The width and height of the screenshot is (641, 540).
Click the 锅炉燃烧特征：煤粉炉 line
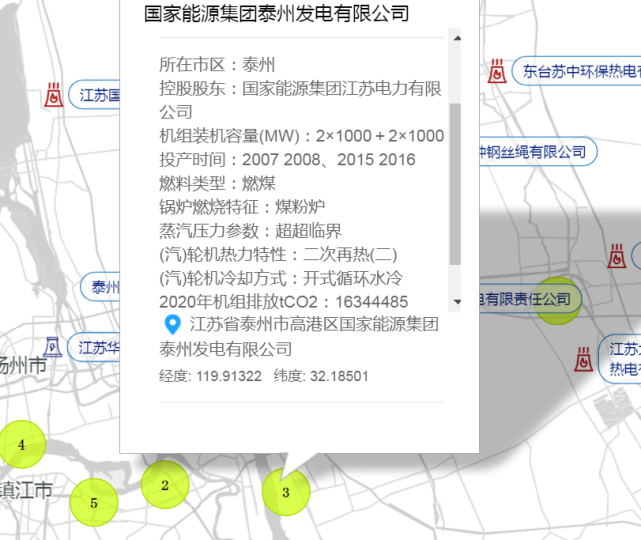242,207
